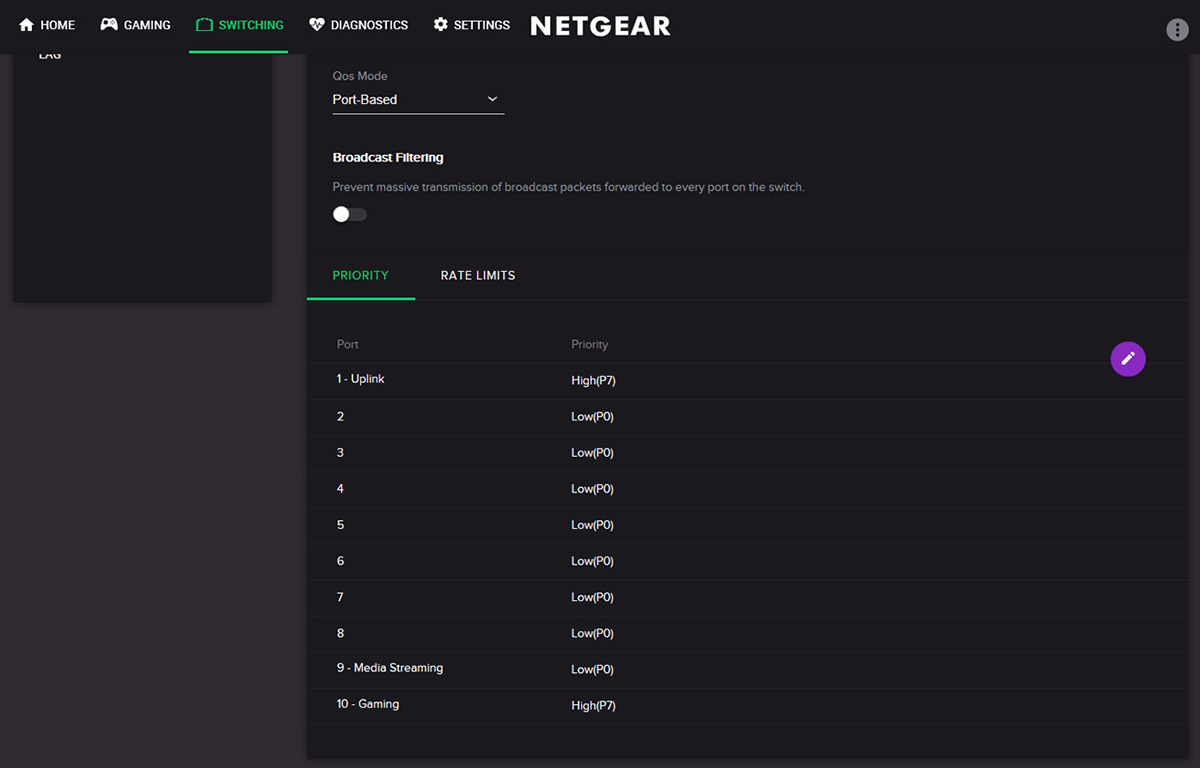Select the LAG item in sidebar

click(50, 55)
